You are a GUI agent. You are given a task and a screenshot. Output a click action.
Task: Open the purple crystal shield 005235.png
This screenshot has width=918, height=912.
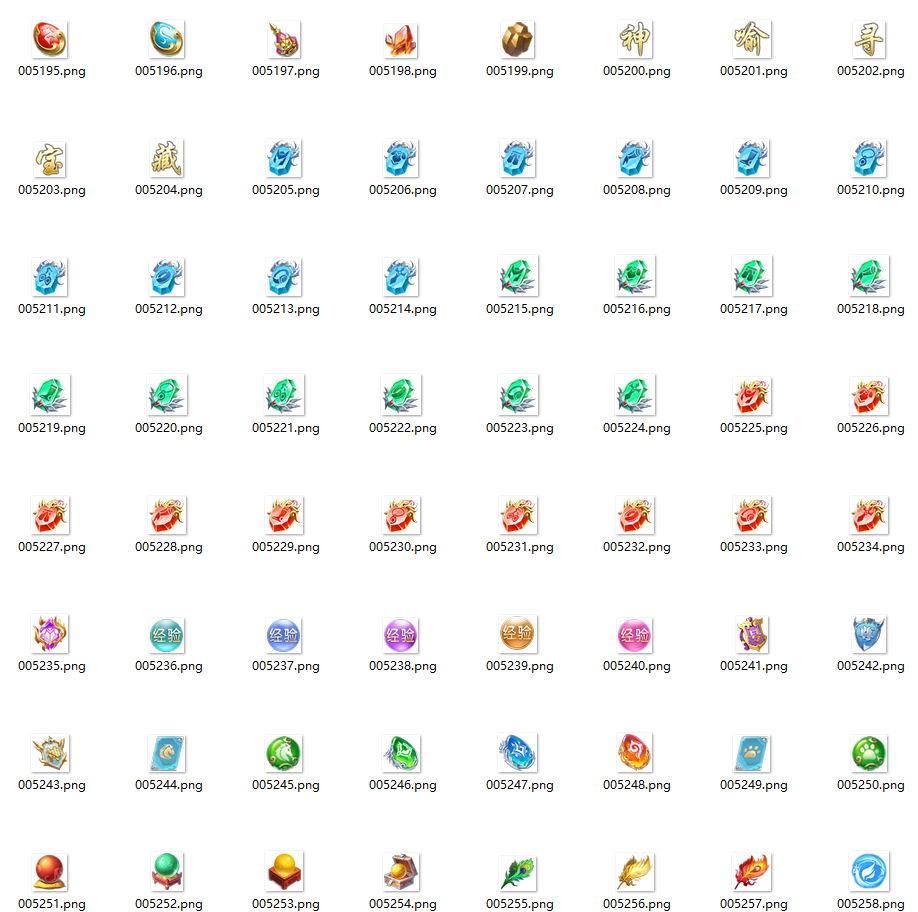pyautogui.click(x=50, y=633)
